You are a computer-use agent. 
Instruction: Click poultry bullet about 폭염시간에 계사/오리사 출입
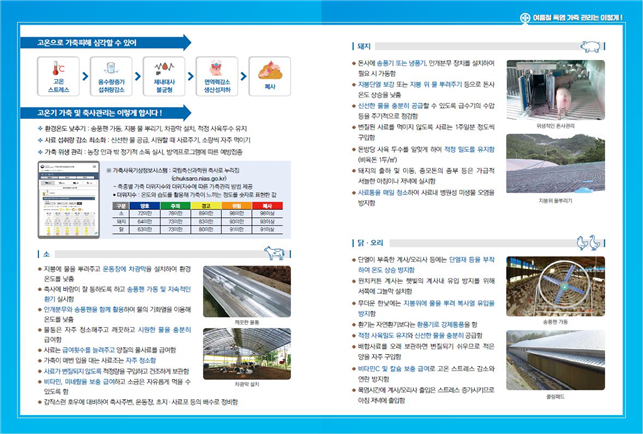[x=424, y=395]
